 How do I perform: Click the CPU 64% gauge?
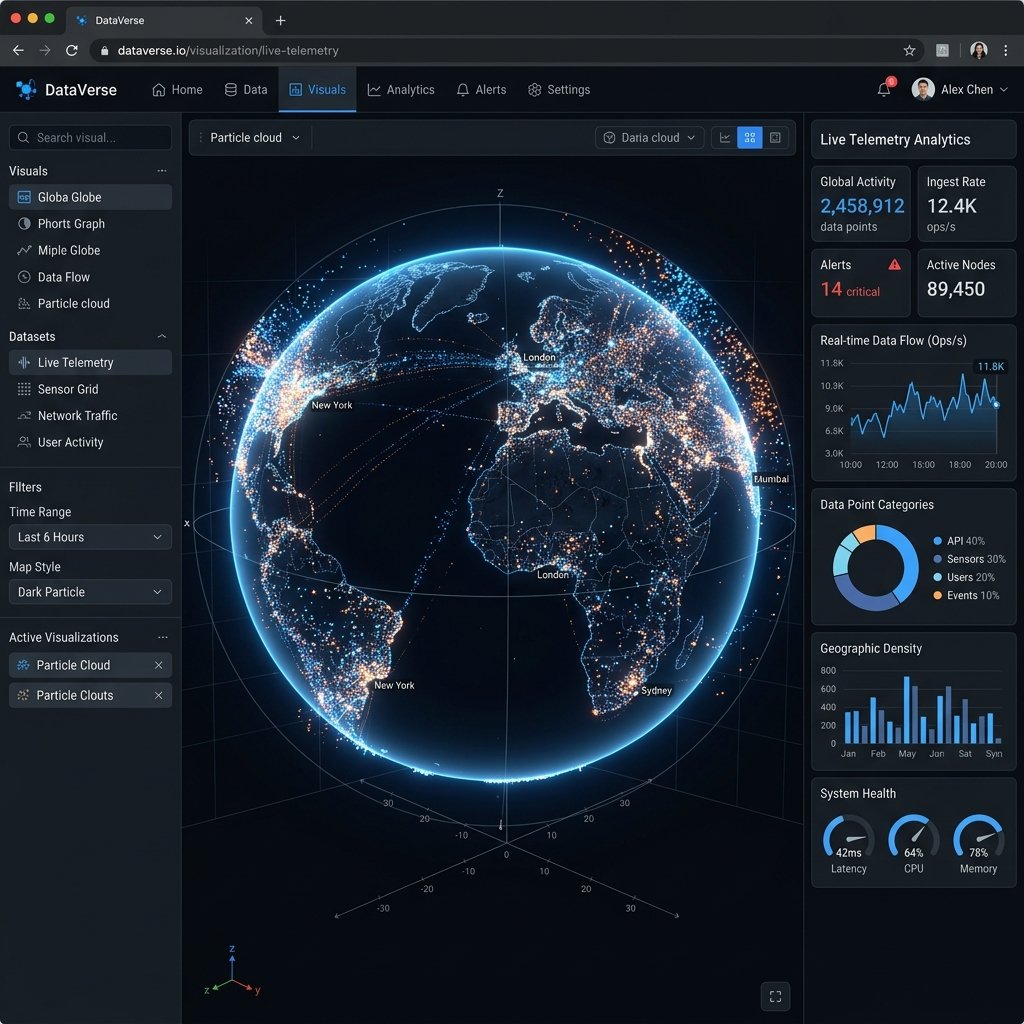pyautogui.click(x=914, y=843)
